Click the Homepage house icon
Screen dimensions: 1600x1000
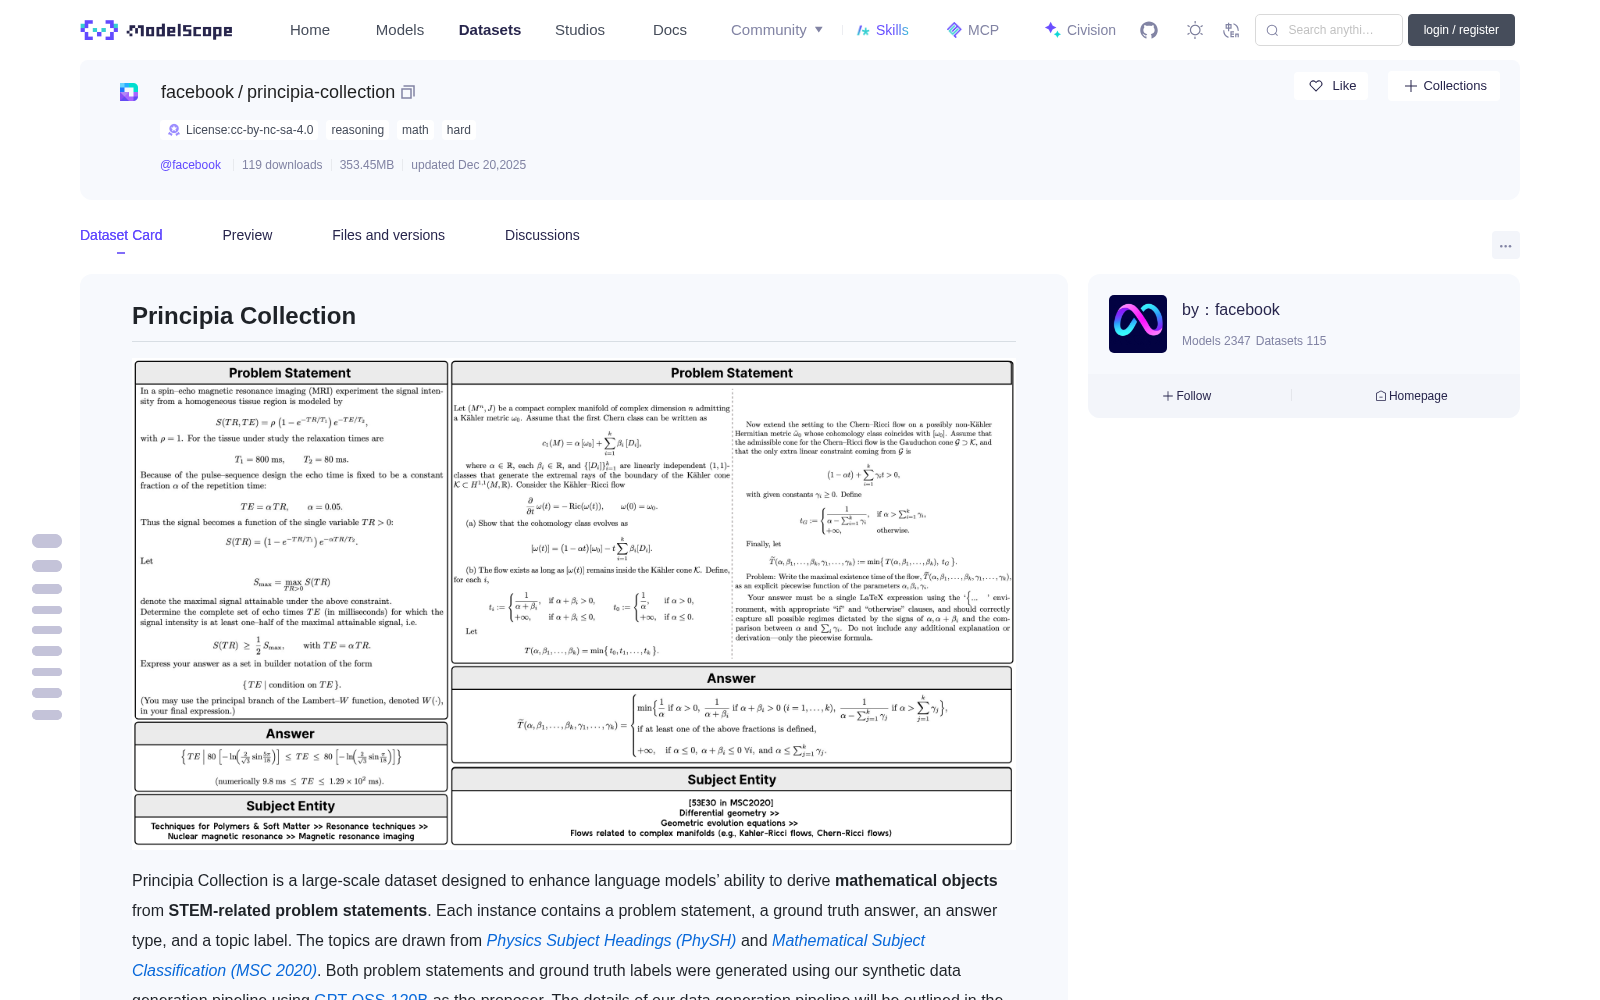(x=1381, y=396)
